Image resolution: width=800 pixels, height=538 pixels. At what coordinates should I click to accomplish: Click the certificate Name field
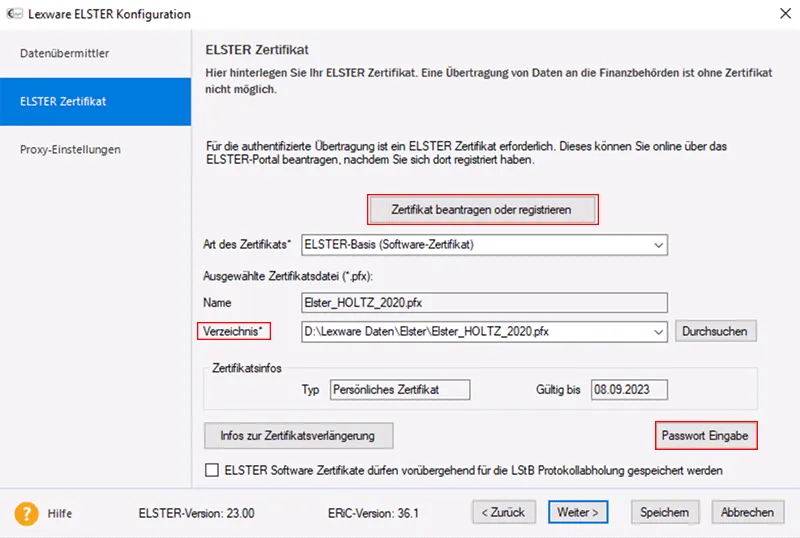pyautogui.click(x=484, y=301)
